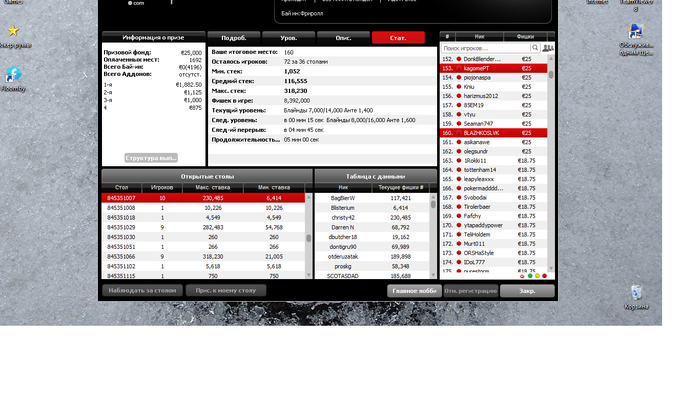This screenshot has width=700, height=394.
Task: Click the red dot beside piojonaspa
Action: click(x=458, y=78)
